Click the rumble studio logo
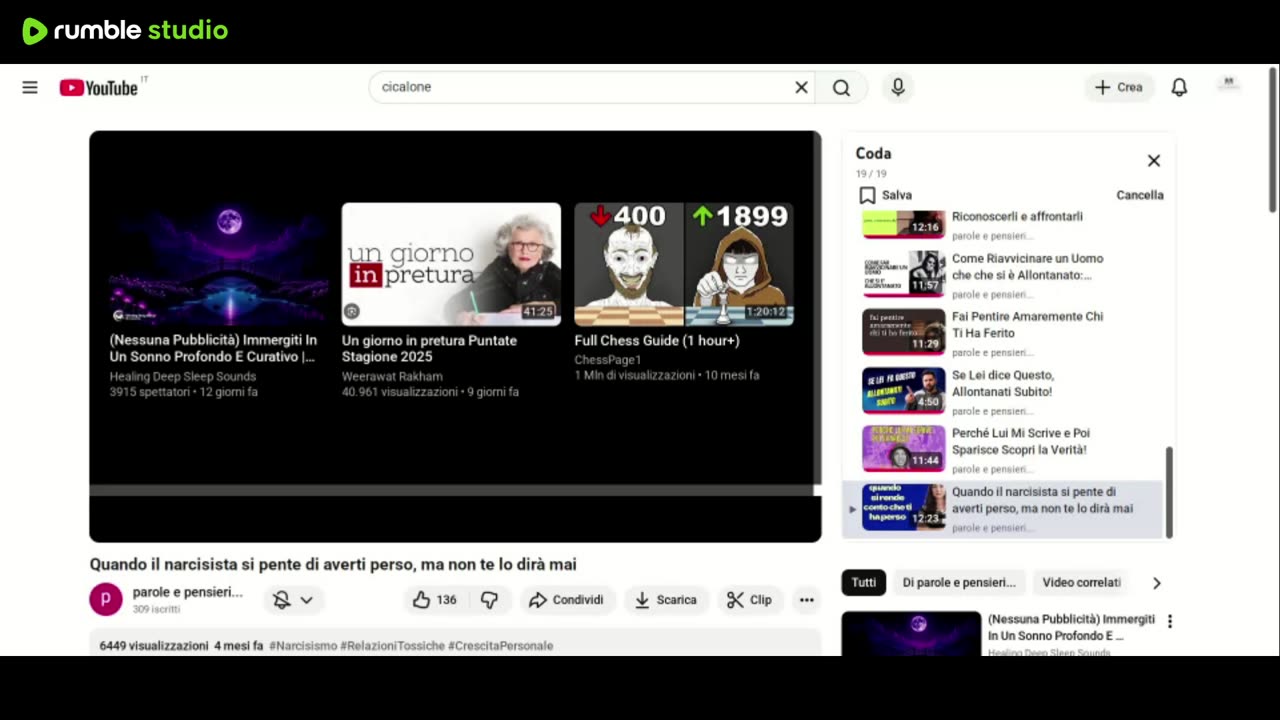 [x=125, y=31]
